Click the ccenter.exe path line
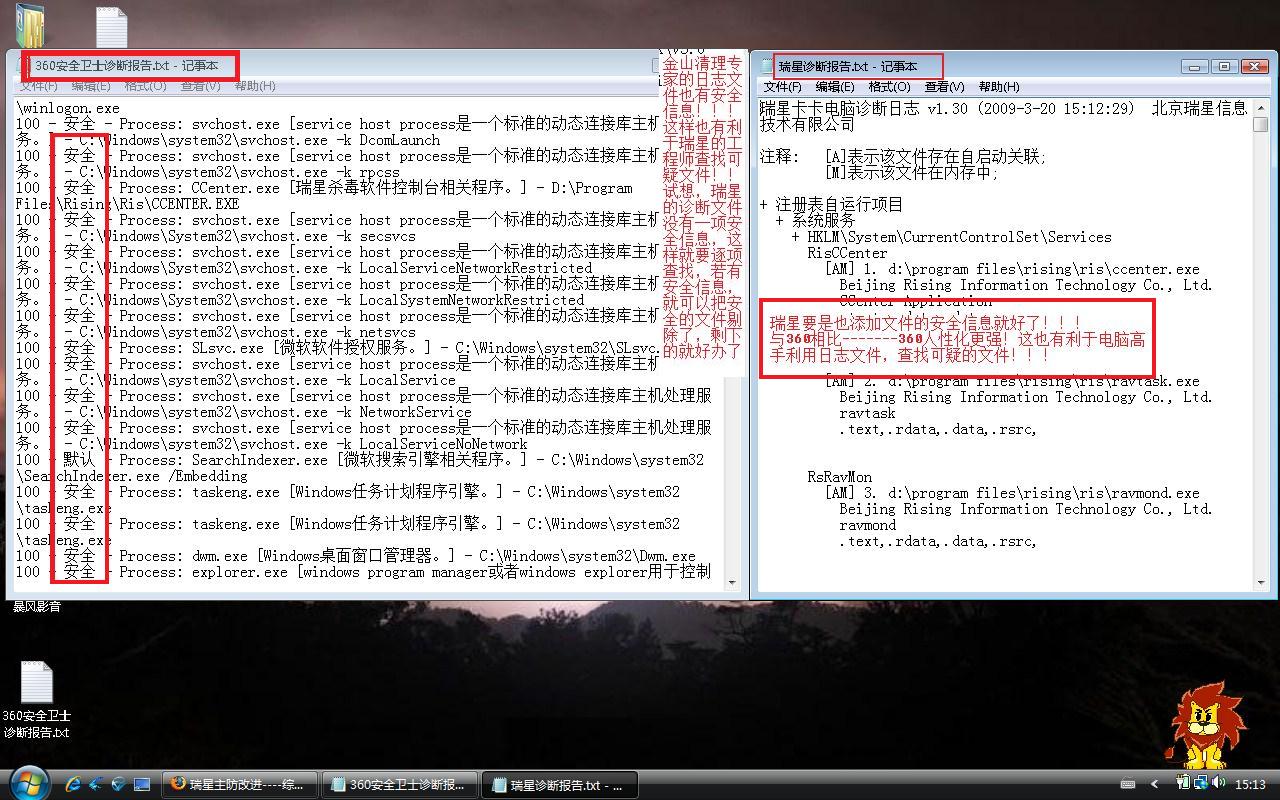Viewport: 1280px width, 800px height. tap(1012, 269)
